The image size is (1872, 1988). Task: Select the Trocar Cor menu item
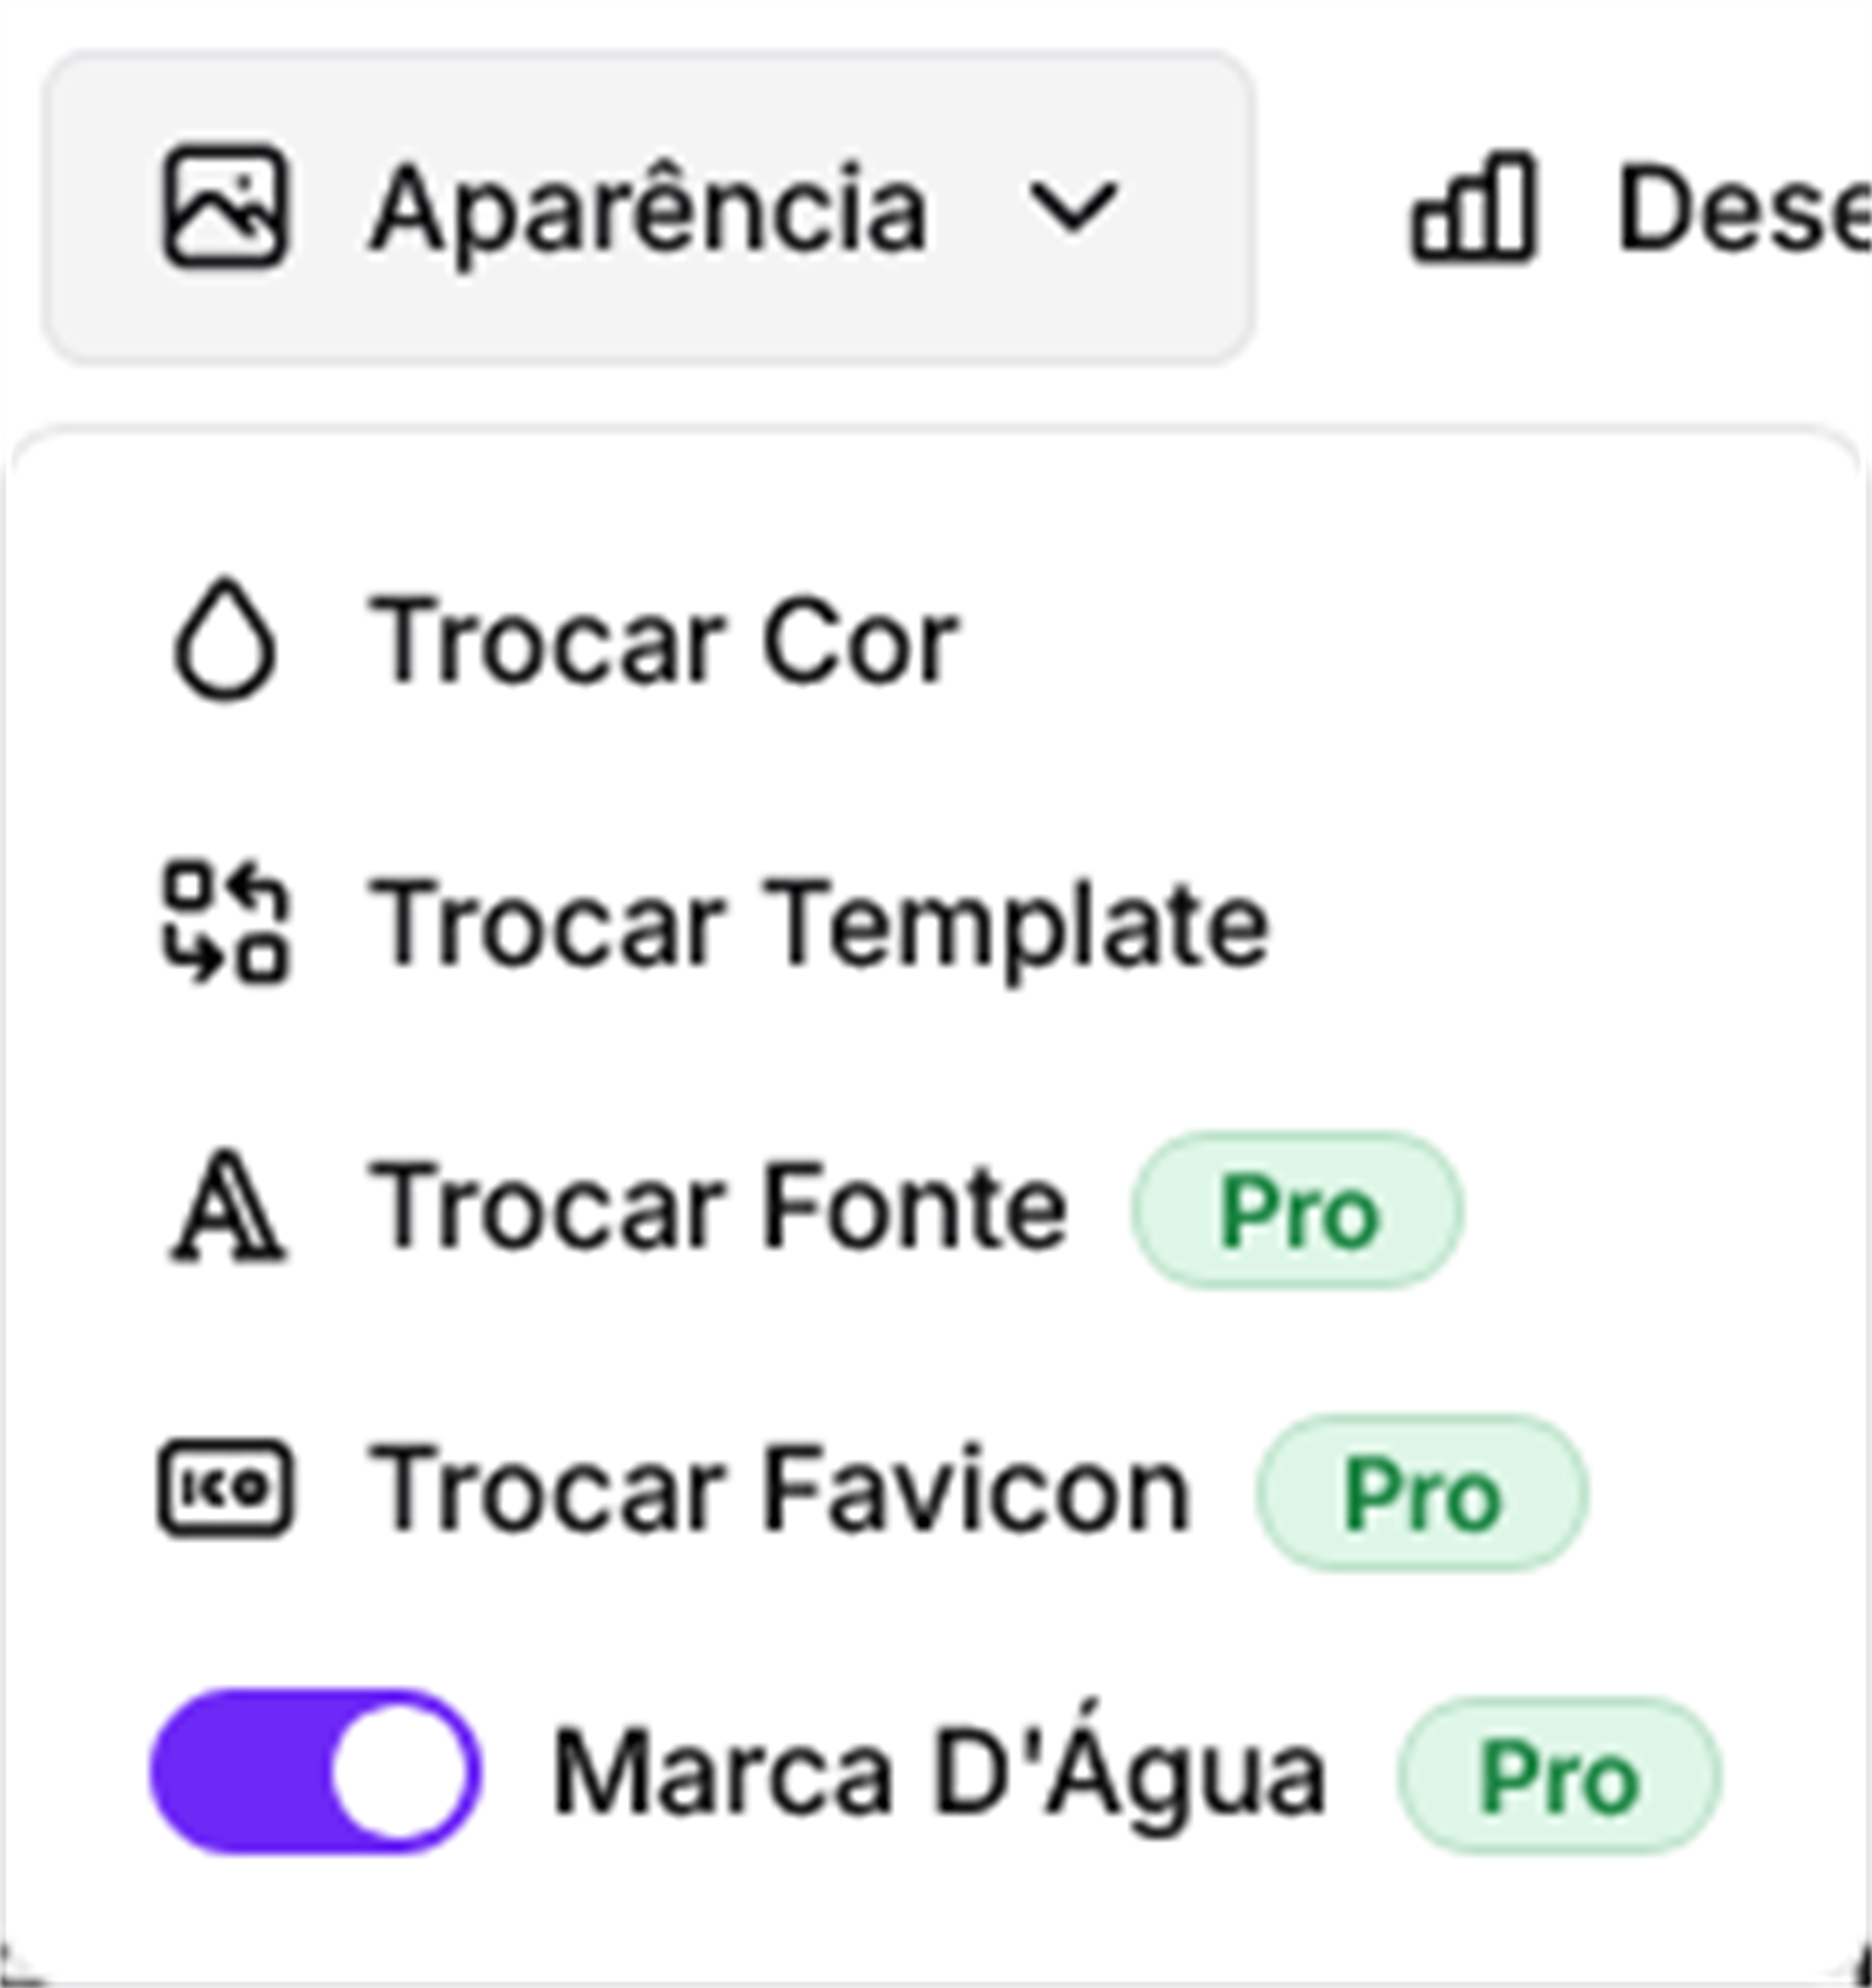(x=664, y=641)
